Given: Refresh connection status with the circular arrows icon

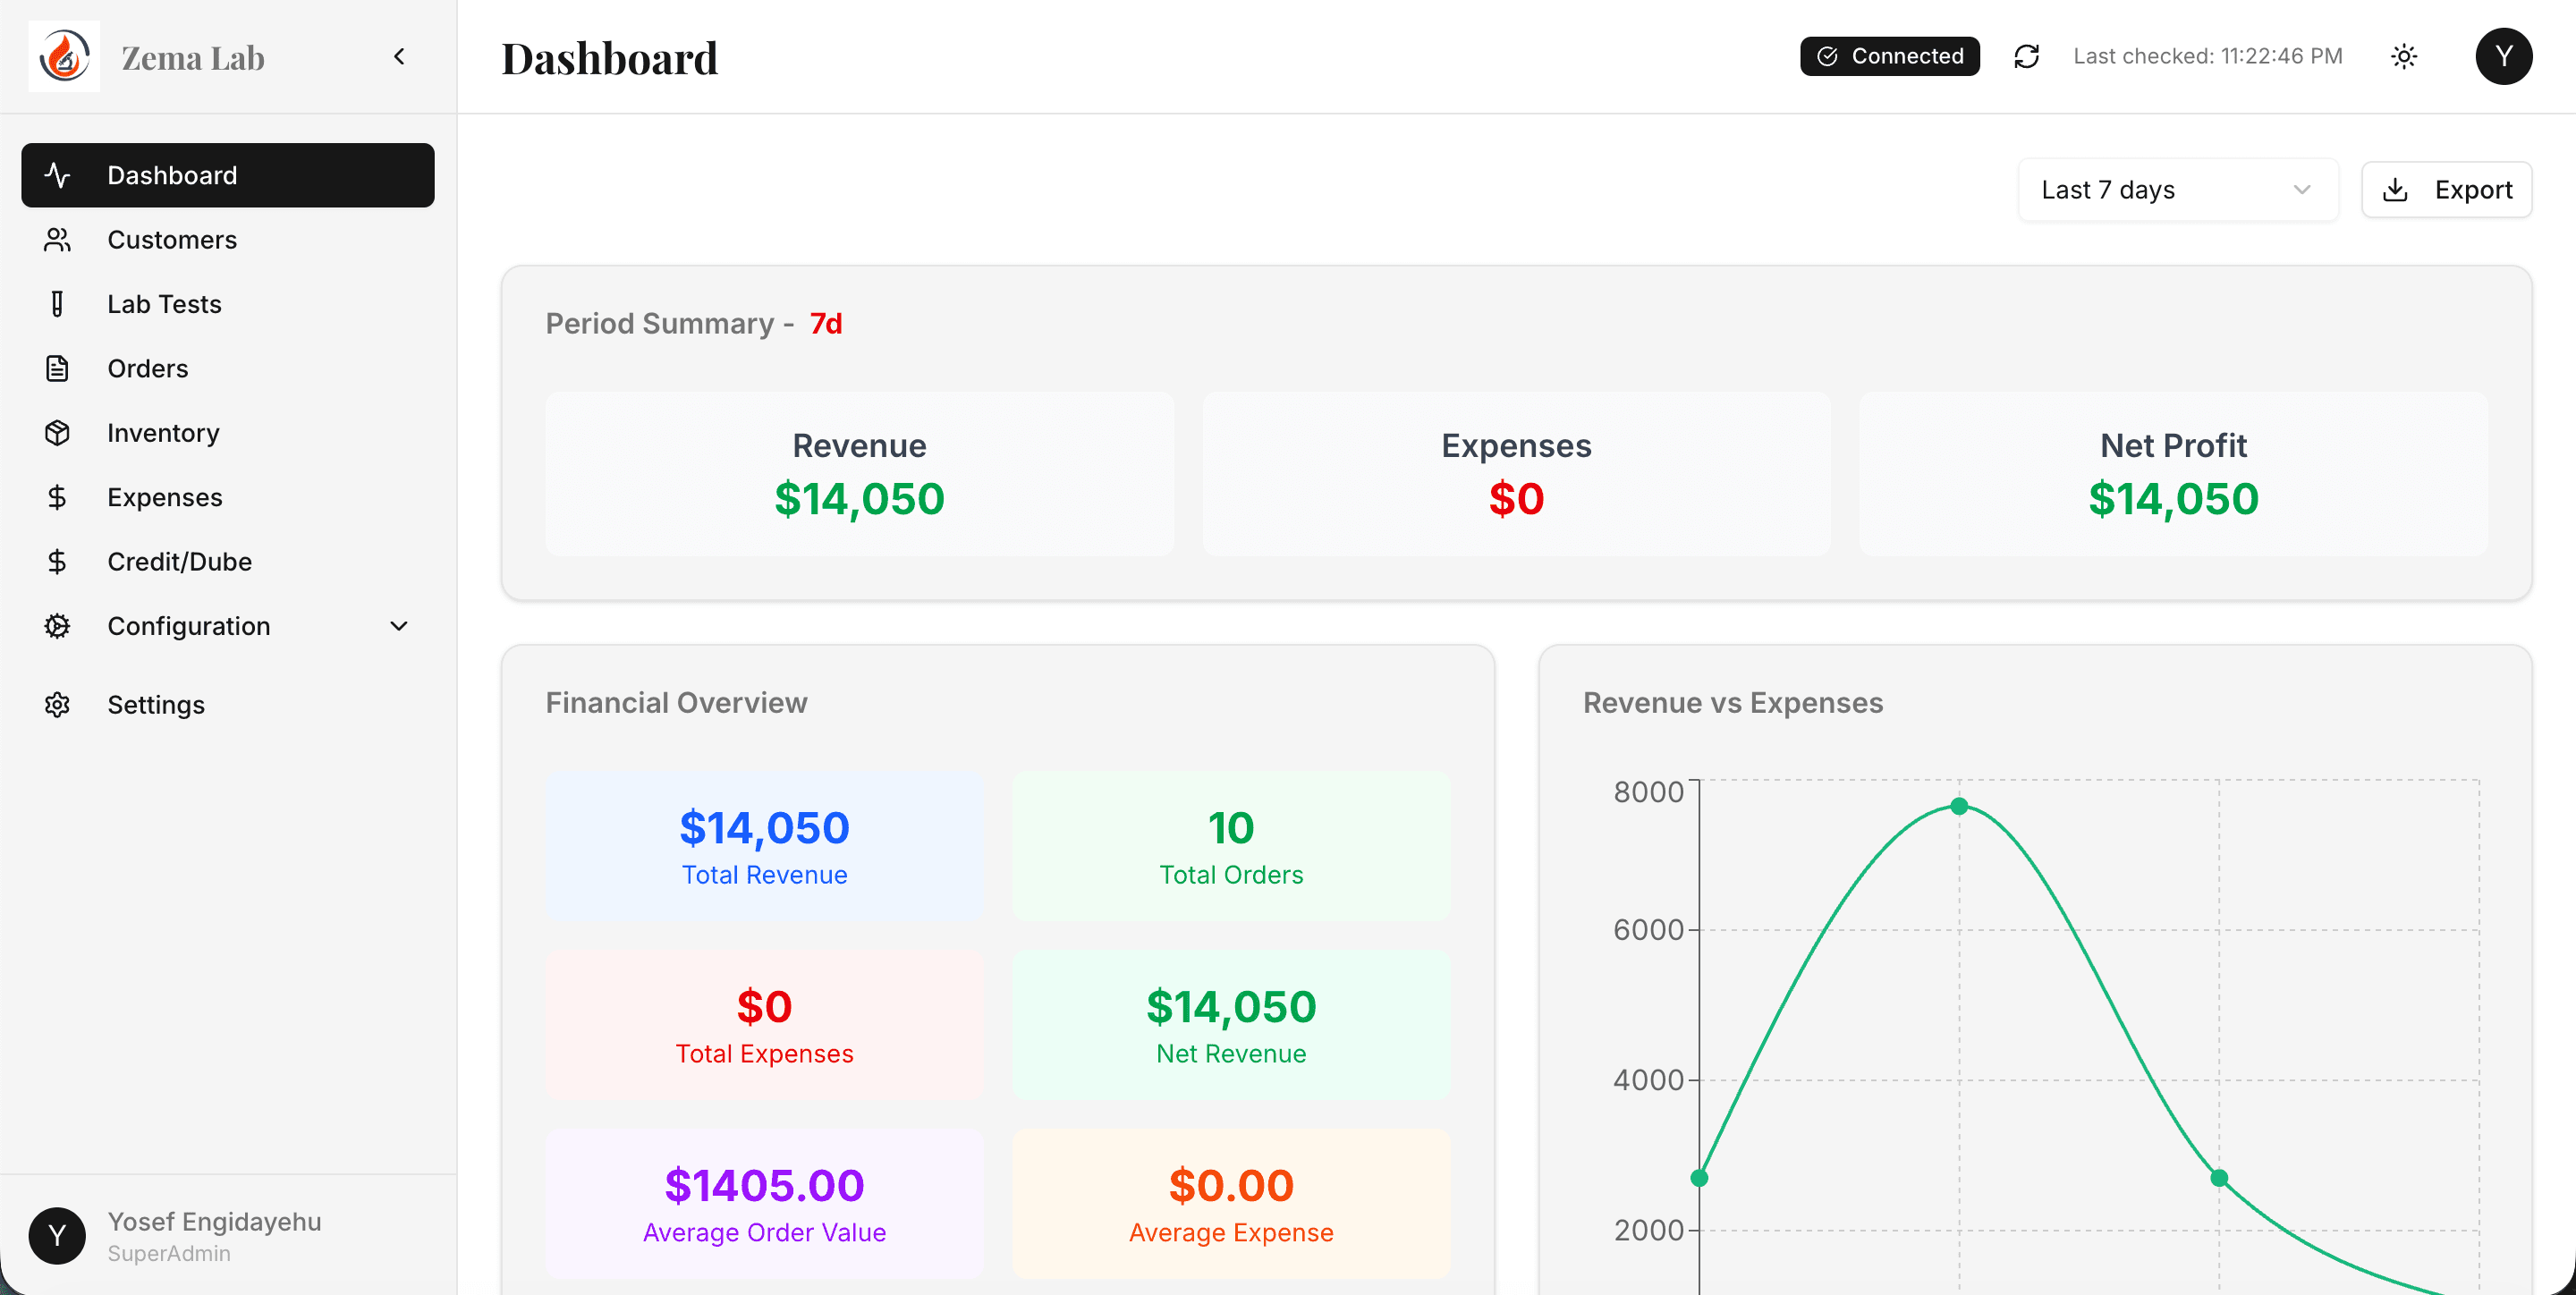Looking at the screenshot, I should coord(2026,56).
